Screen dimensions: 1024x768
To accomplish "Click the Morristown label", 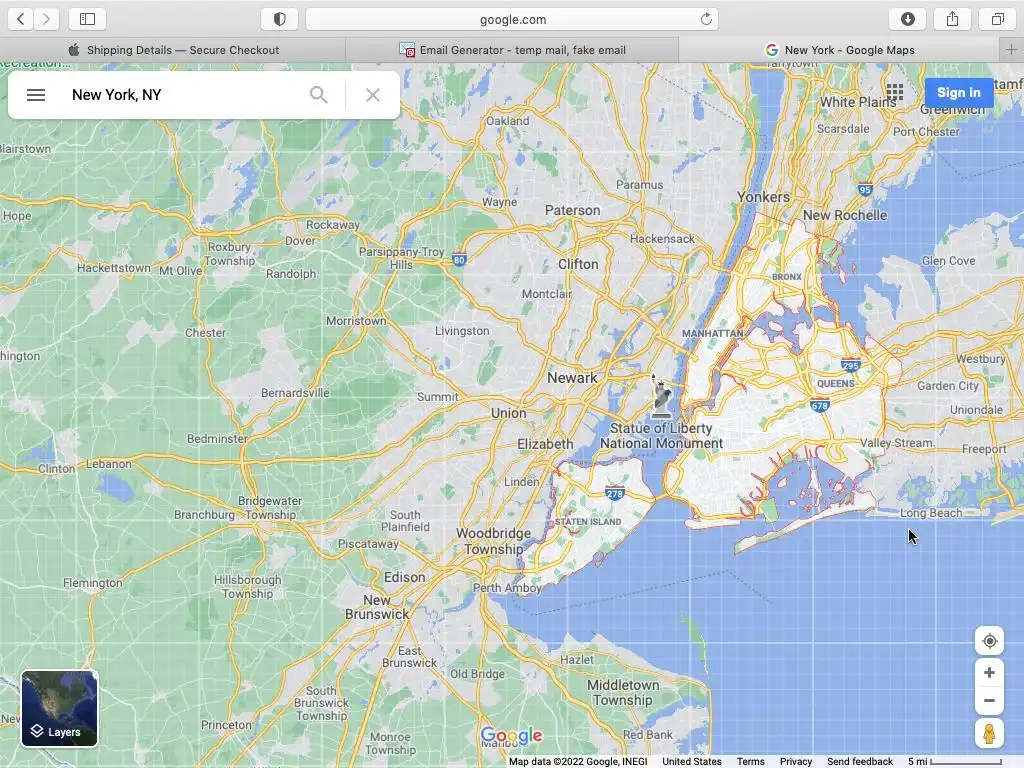I will [357, 321].
